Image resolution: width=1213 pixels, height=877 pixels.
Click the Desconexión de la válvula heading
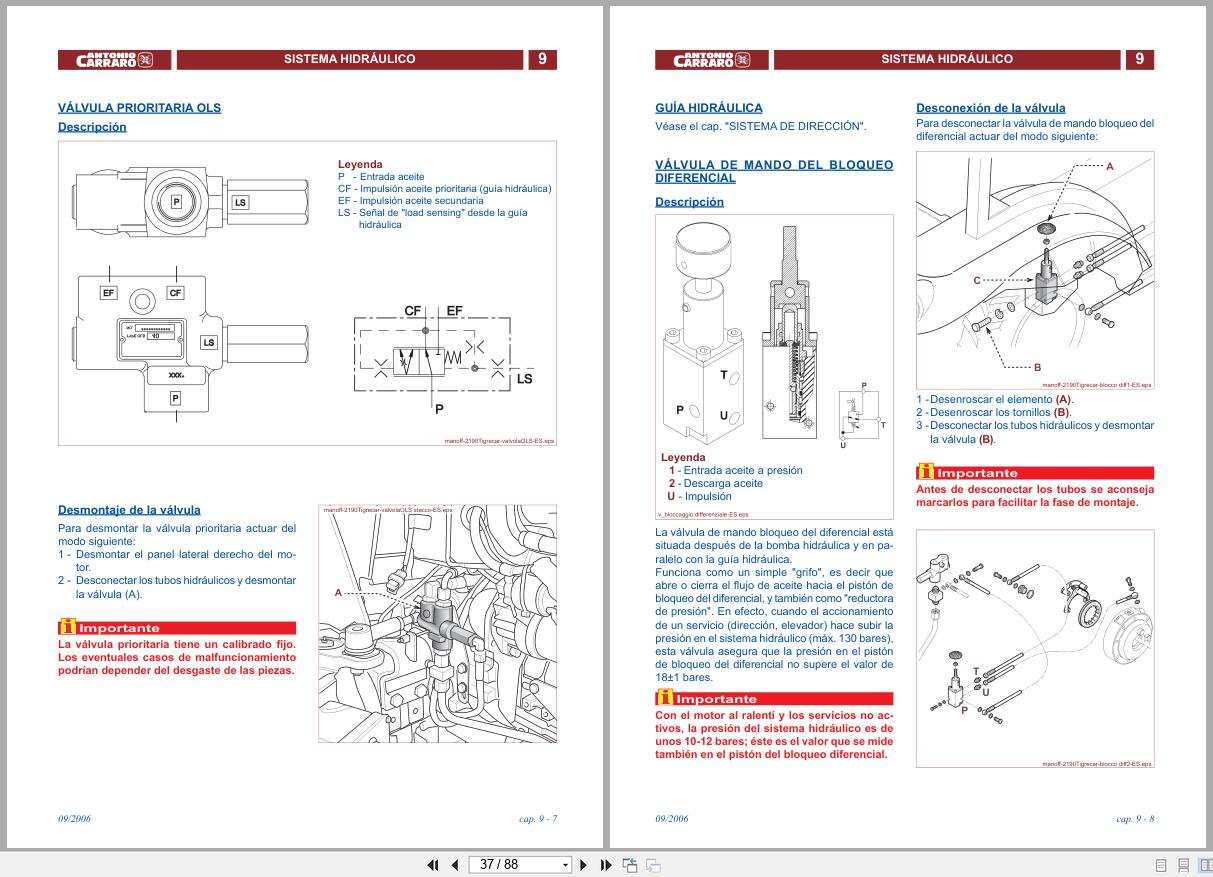pos(991,108)
